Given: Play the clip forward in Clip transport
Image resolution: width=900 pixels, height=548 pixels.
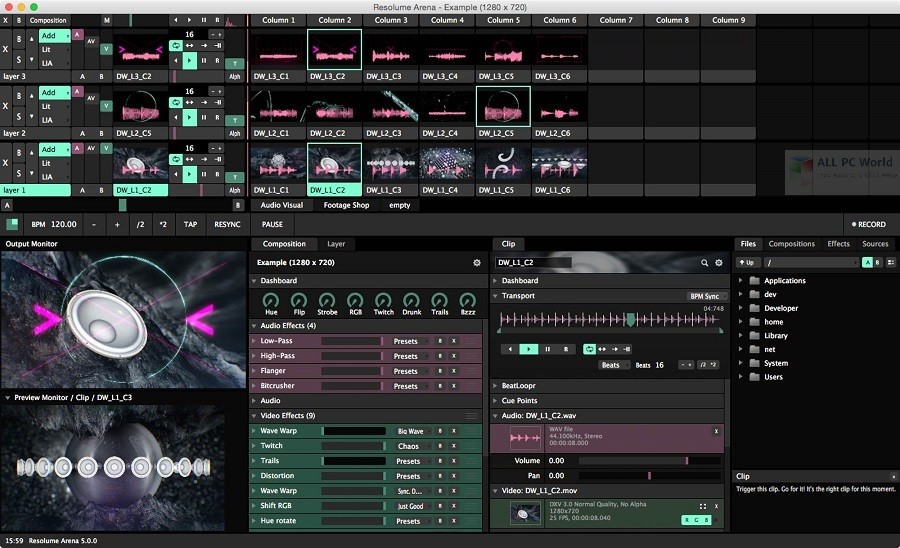Looking at the screenshot, I should pyautogui.click(x=528, y=349).
